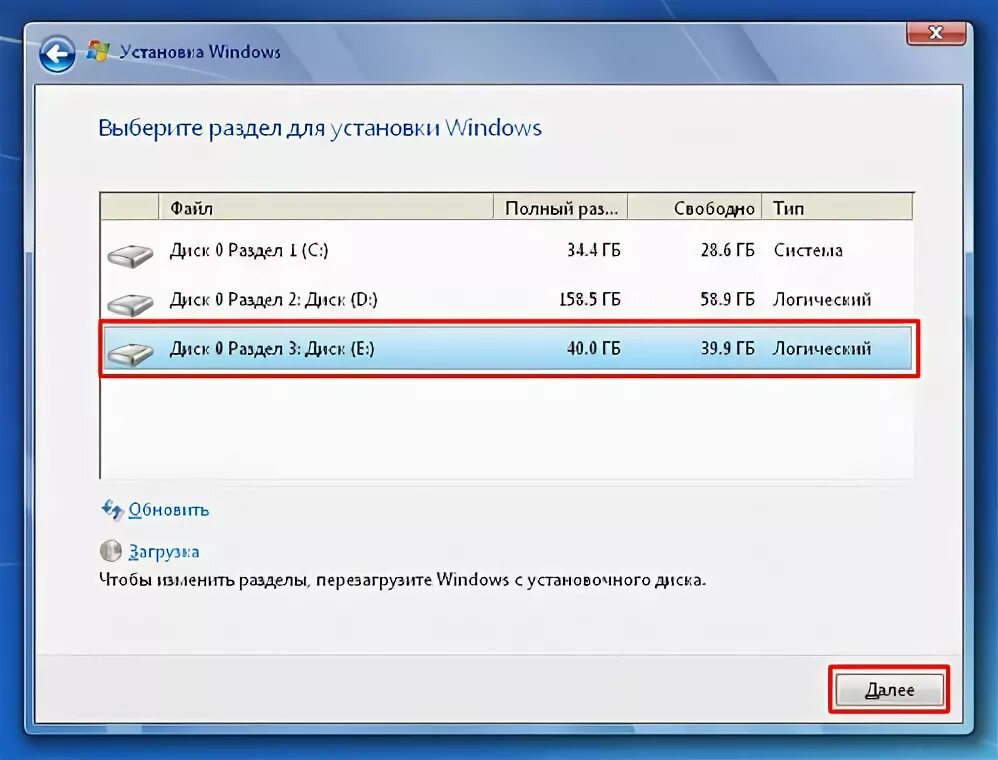Click the Windows flag setup icon
Image resolution: width=998 pixels, height=760 pixels.
(97, 52)
